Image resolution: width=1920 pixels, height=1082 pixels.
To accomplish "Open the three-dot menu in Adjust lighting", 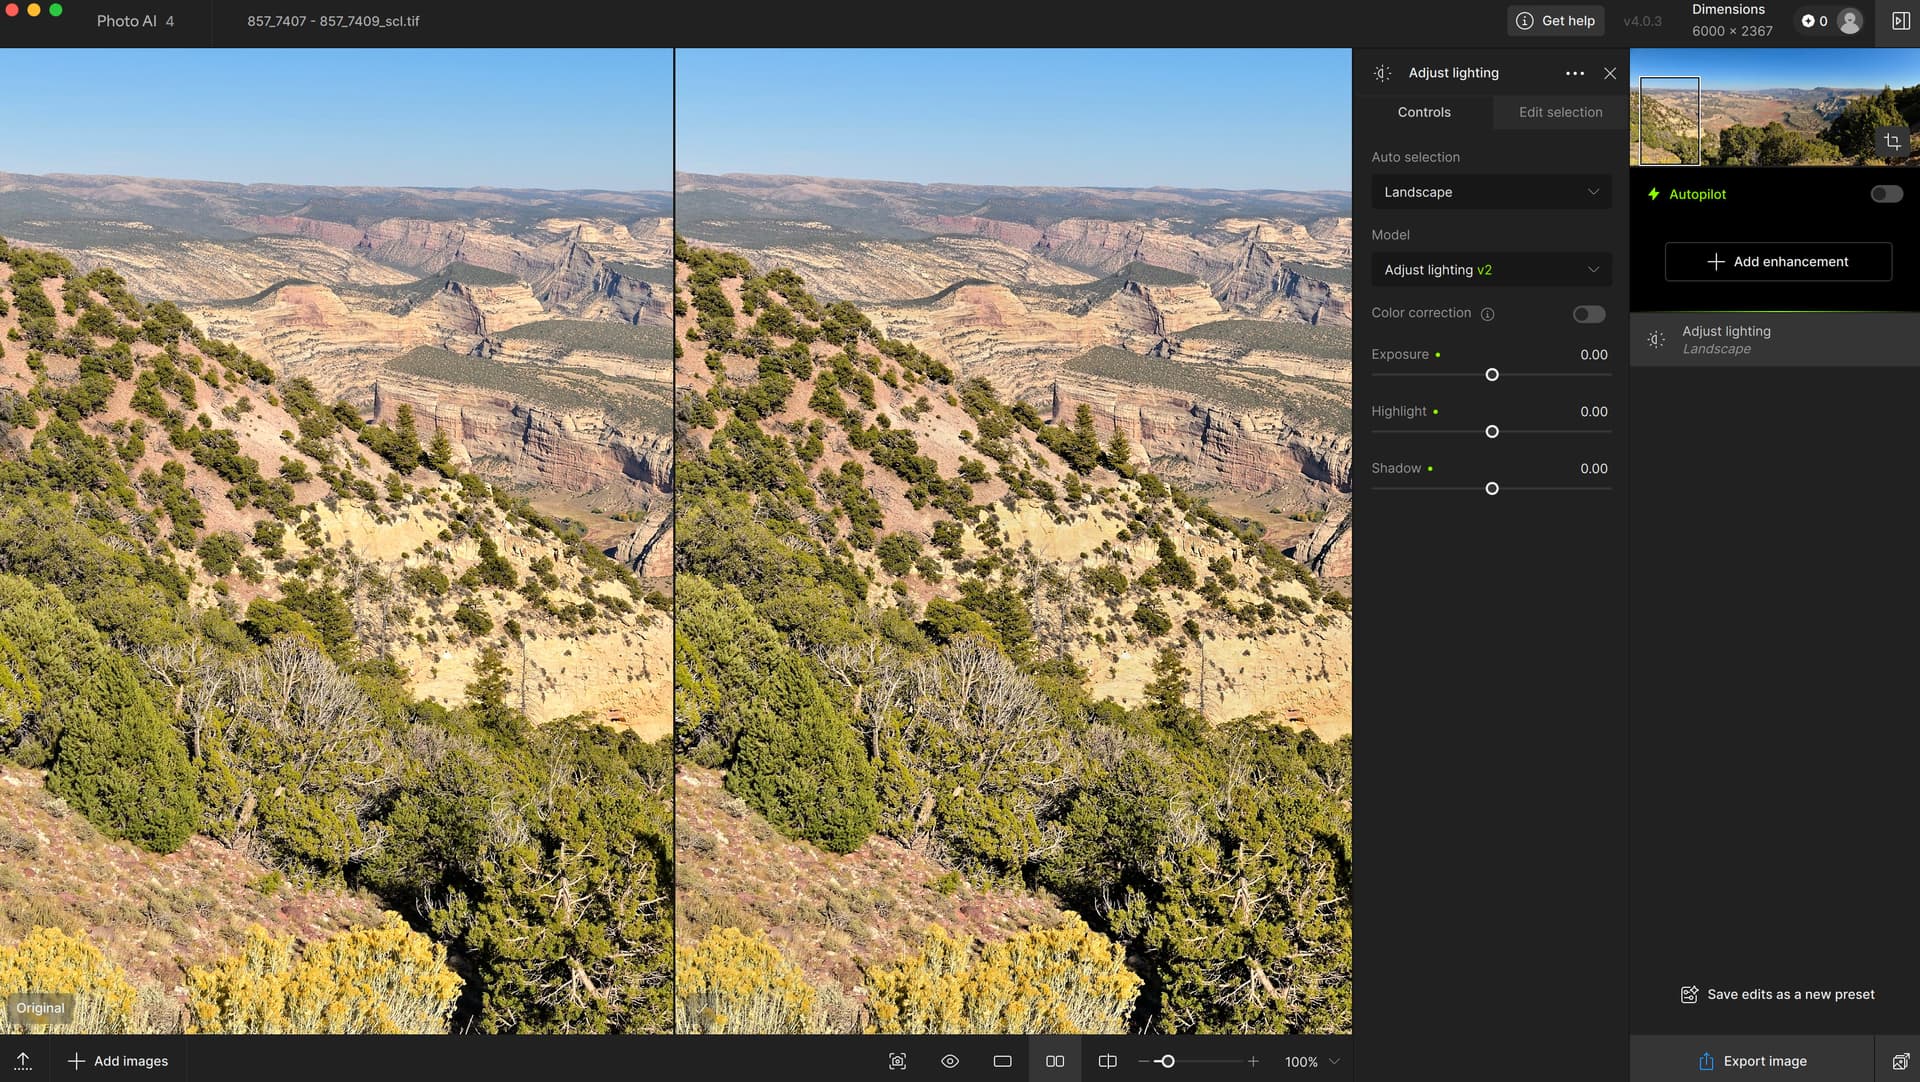I will (1574, 73).
